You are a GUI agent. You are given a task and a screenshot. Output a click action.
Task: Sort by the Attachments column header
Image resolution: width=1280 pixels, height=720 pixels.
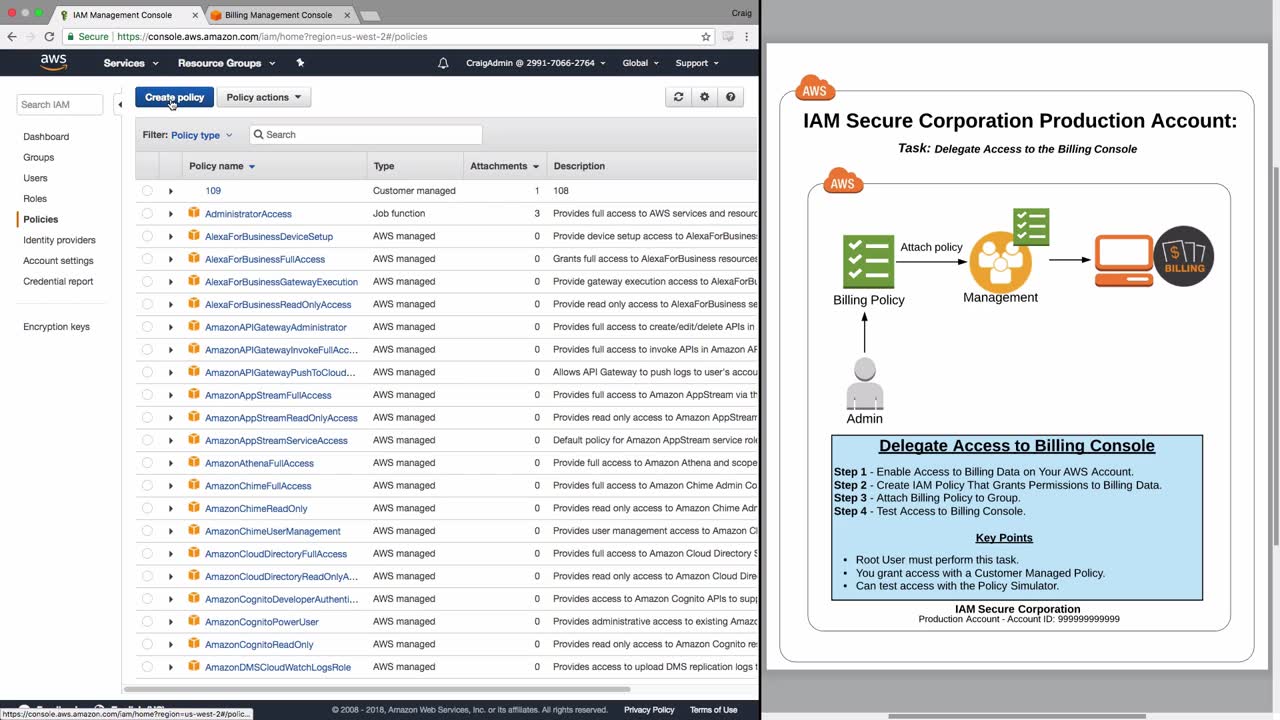[x=504, y=166]
